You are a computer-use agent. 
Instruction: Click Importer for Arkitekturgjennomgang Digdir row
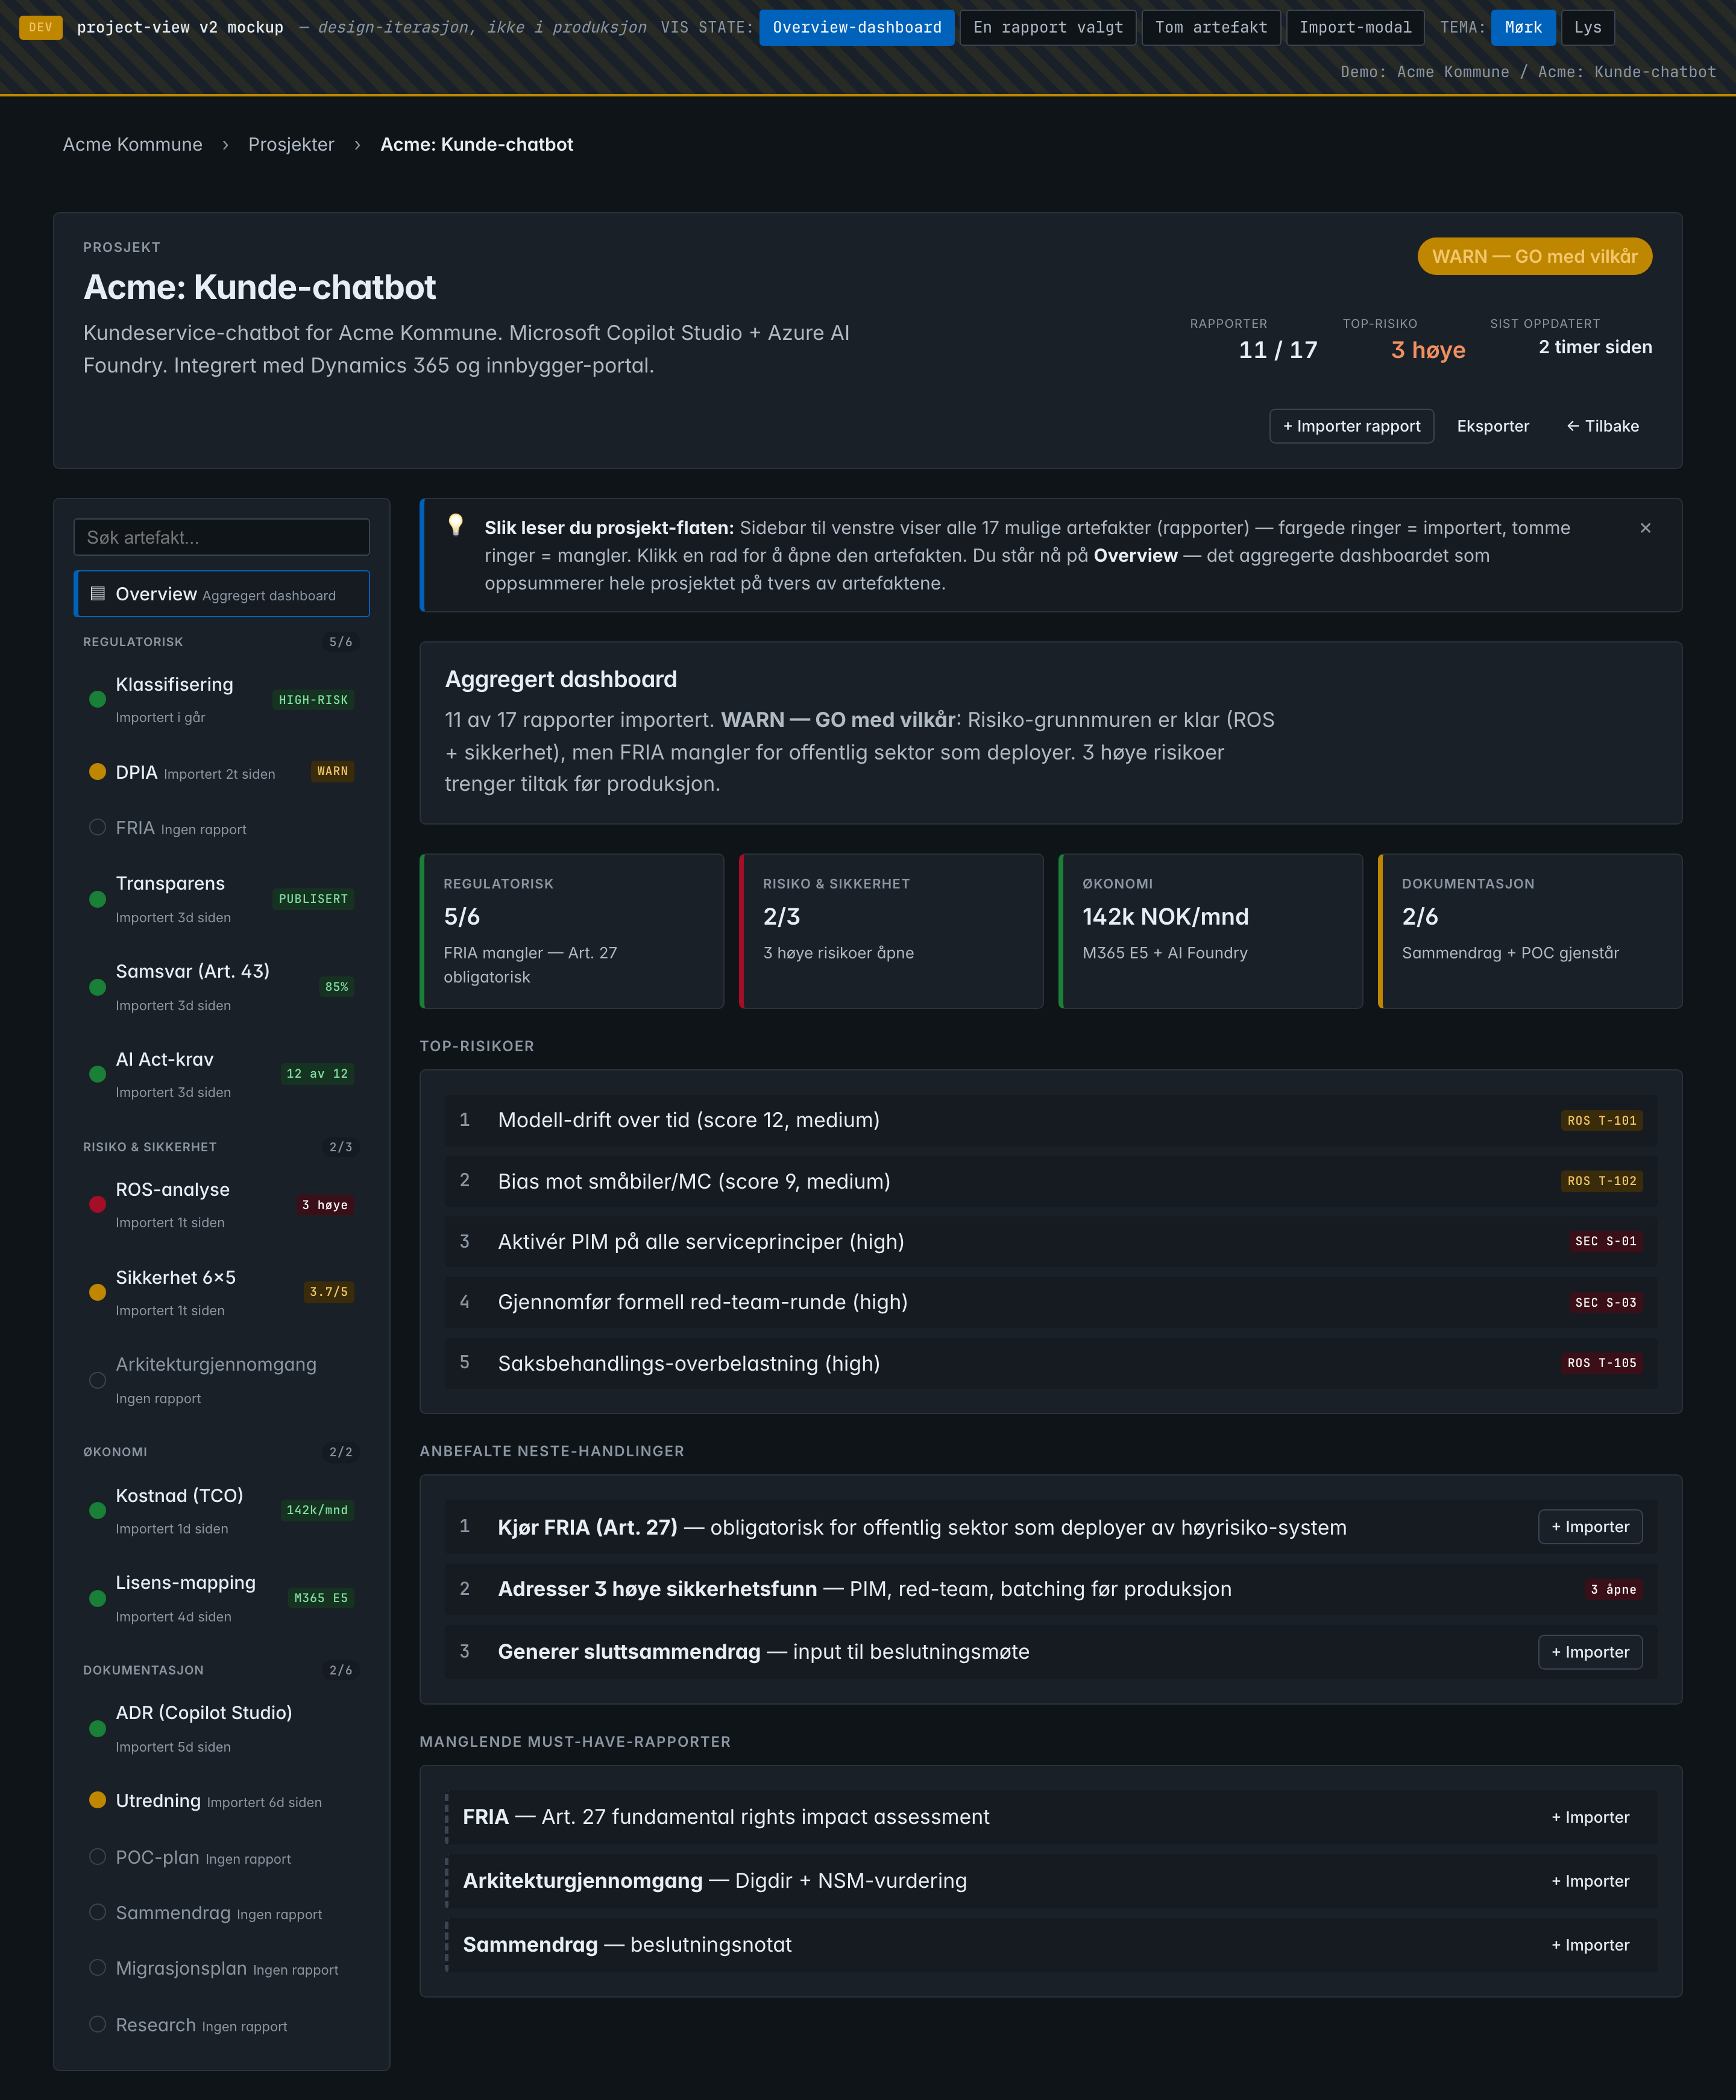[1589, 1881]
